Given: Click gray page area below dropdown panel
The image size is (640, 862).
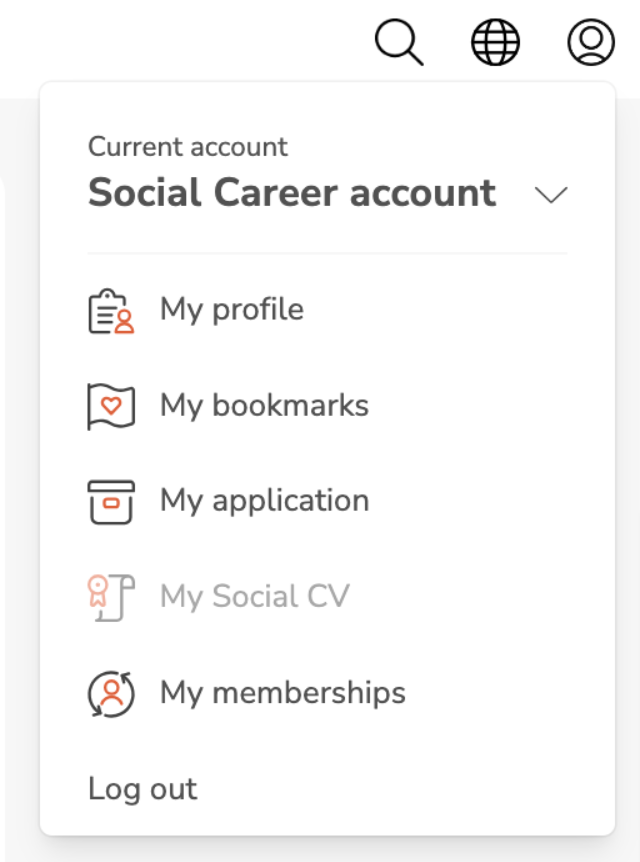Looking at the screenshot, I should coord(320,850).
